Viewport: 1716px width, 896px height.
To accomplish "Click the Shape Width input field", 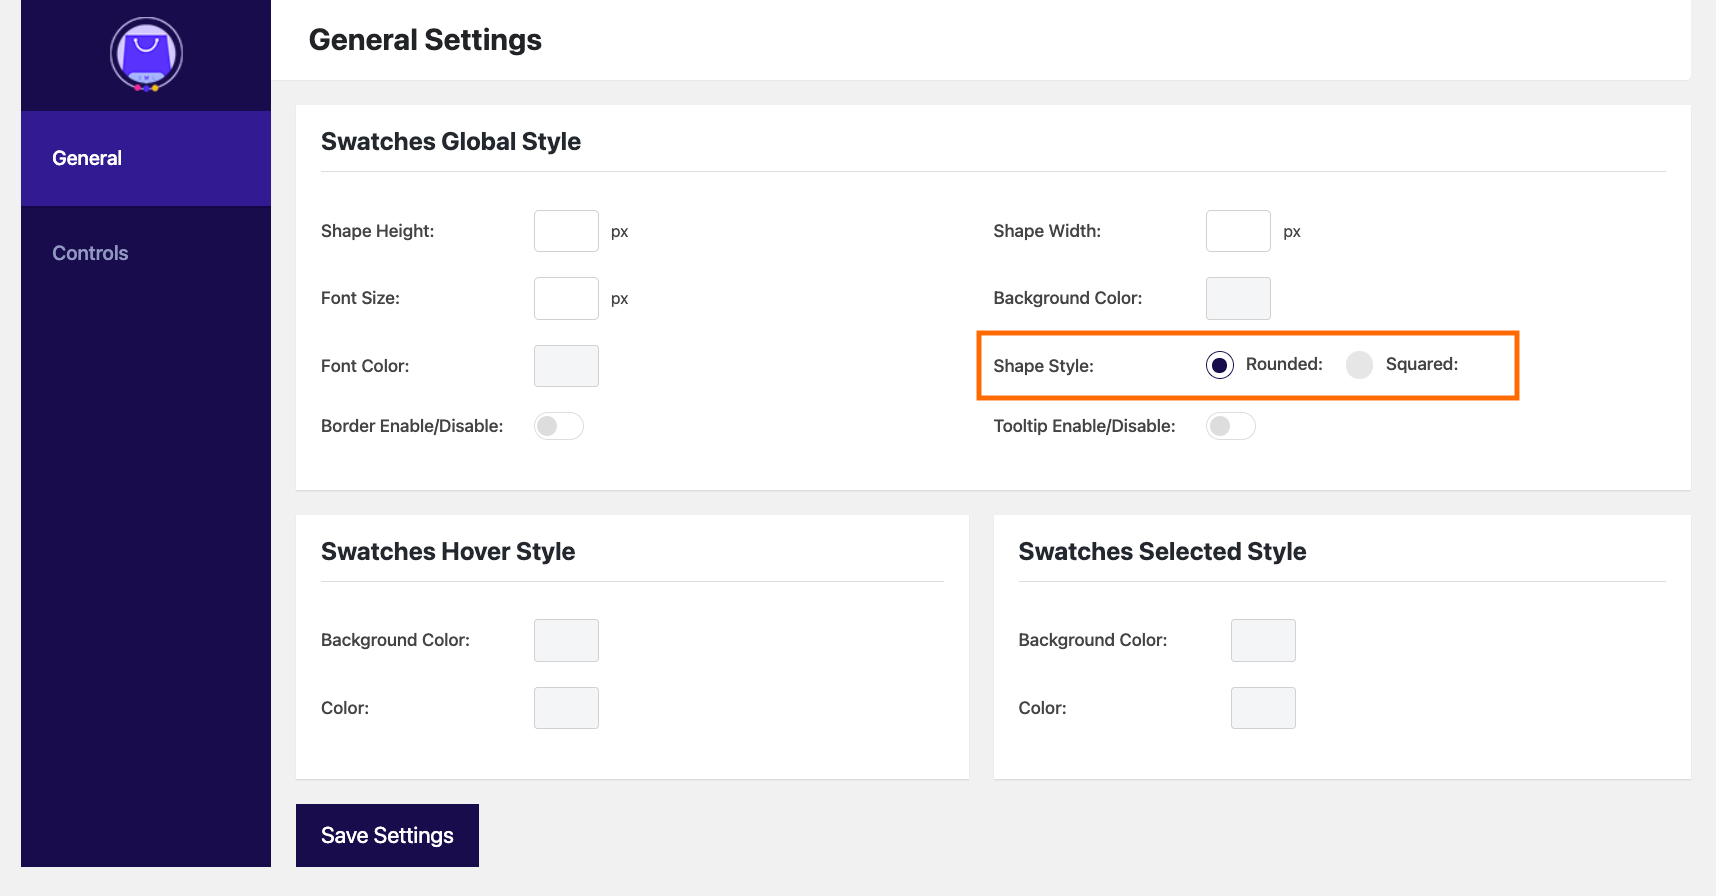I will click(1238, 231).
